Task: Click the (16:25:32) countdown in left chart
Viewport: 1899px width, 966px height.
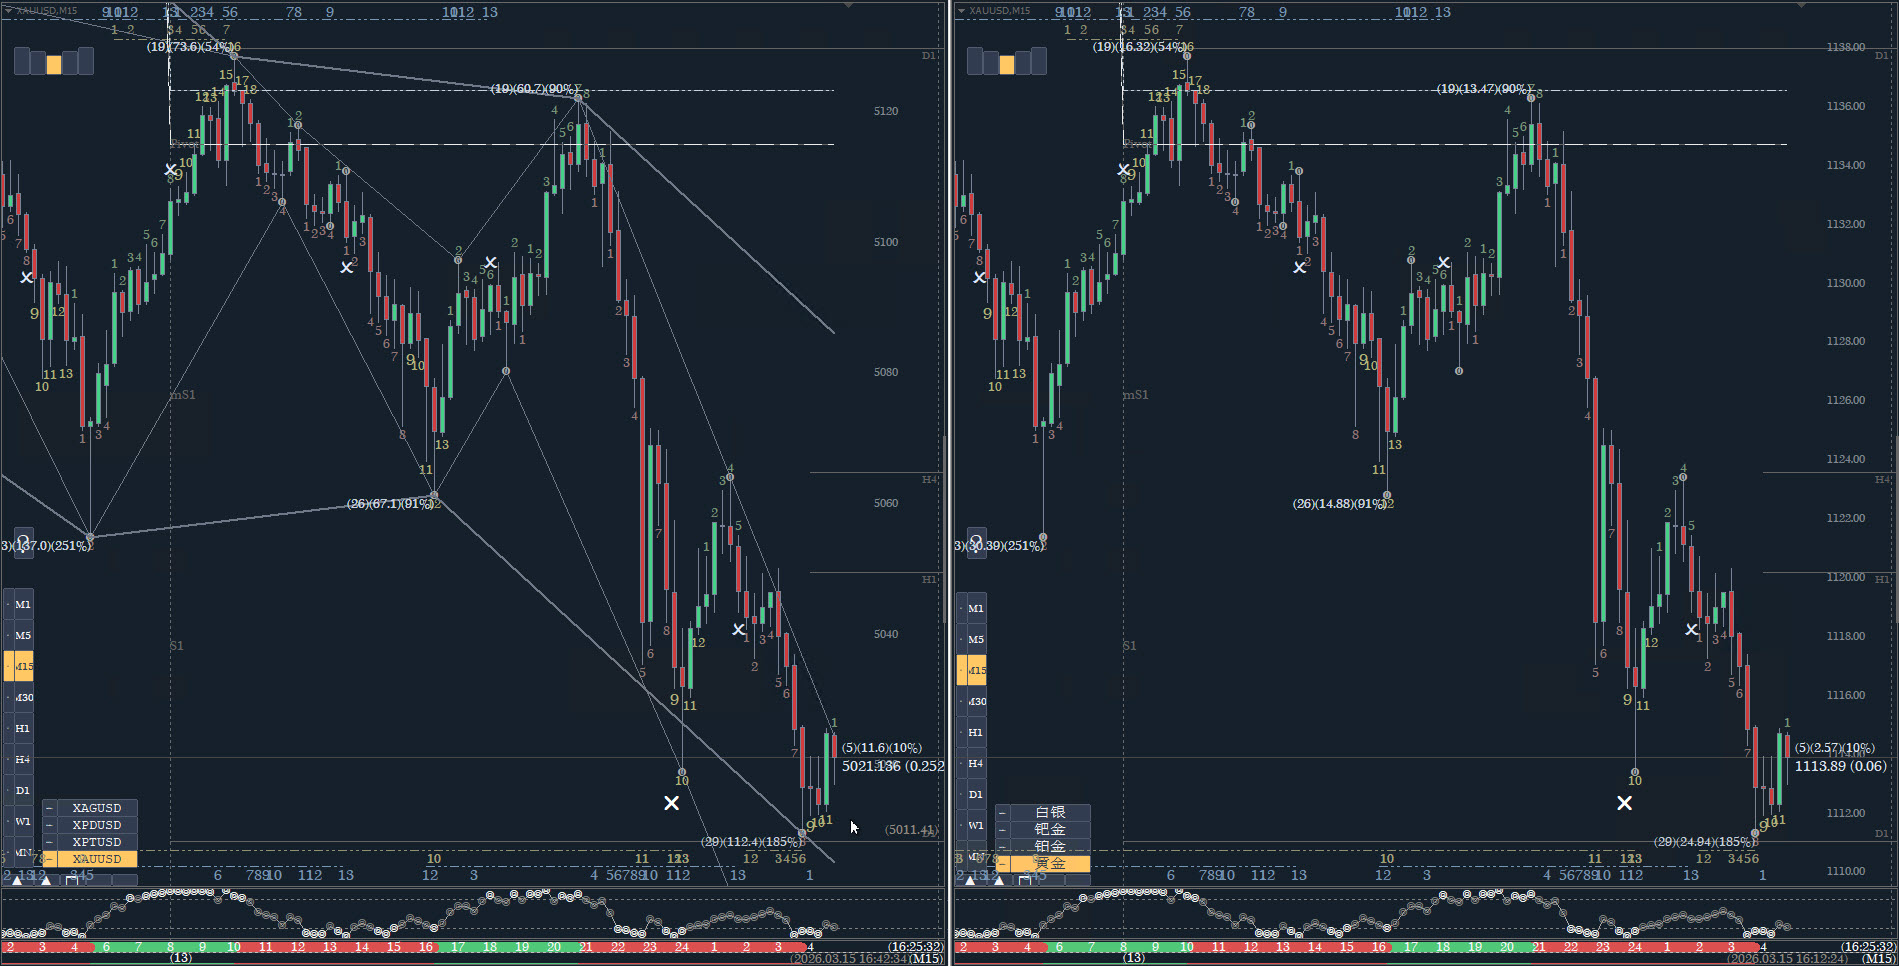Action: tap(915, 946)
